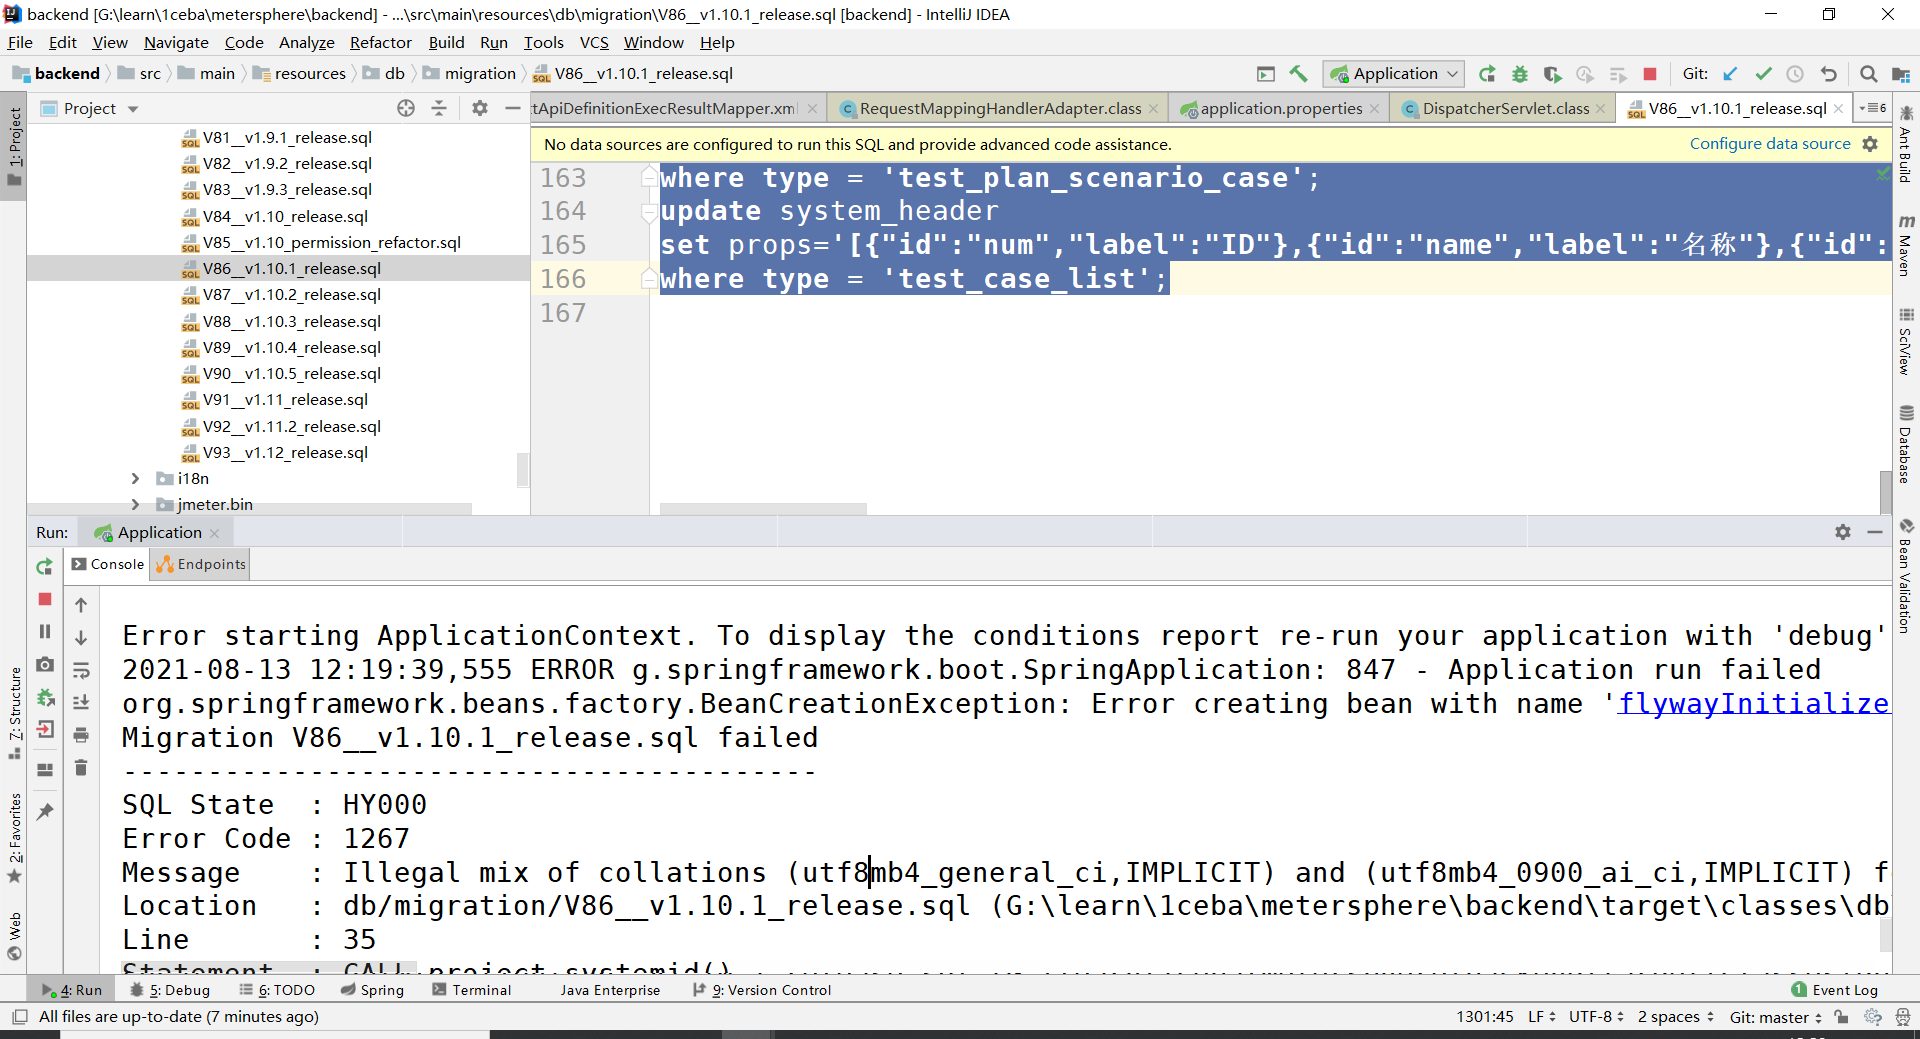Screen dimensions: 1920x1039
Task: Dump threads with the camera icon
Action: (44, 664)
